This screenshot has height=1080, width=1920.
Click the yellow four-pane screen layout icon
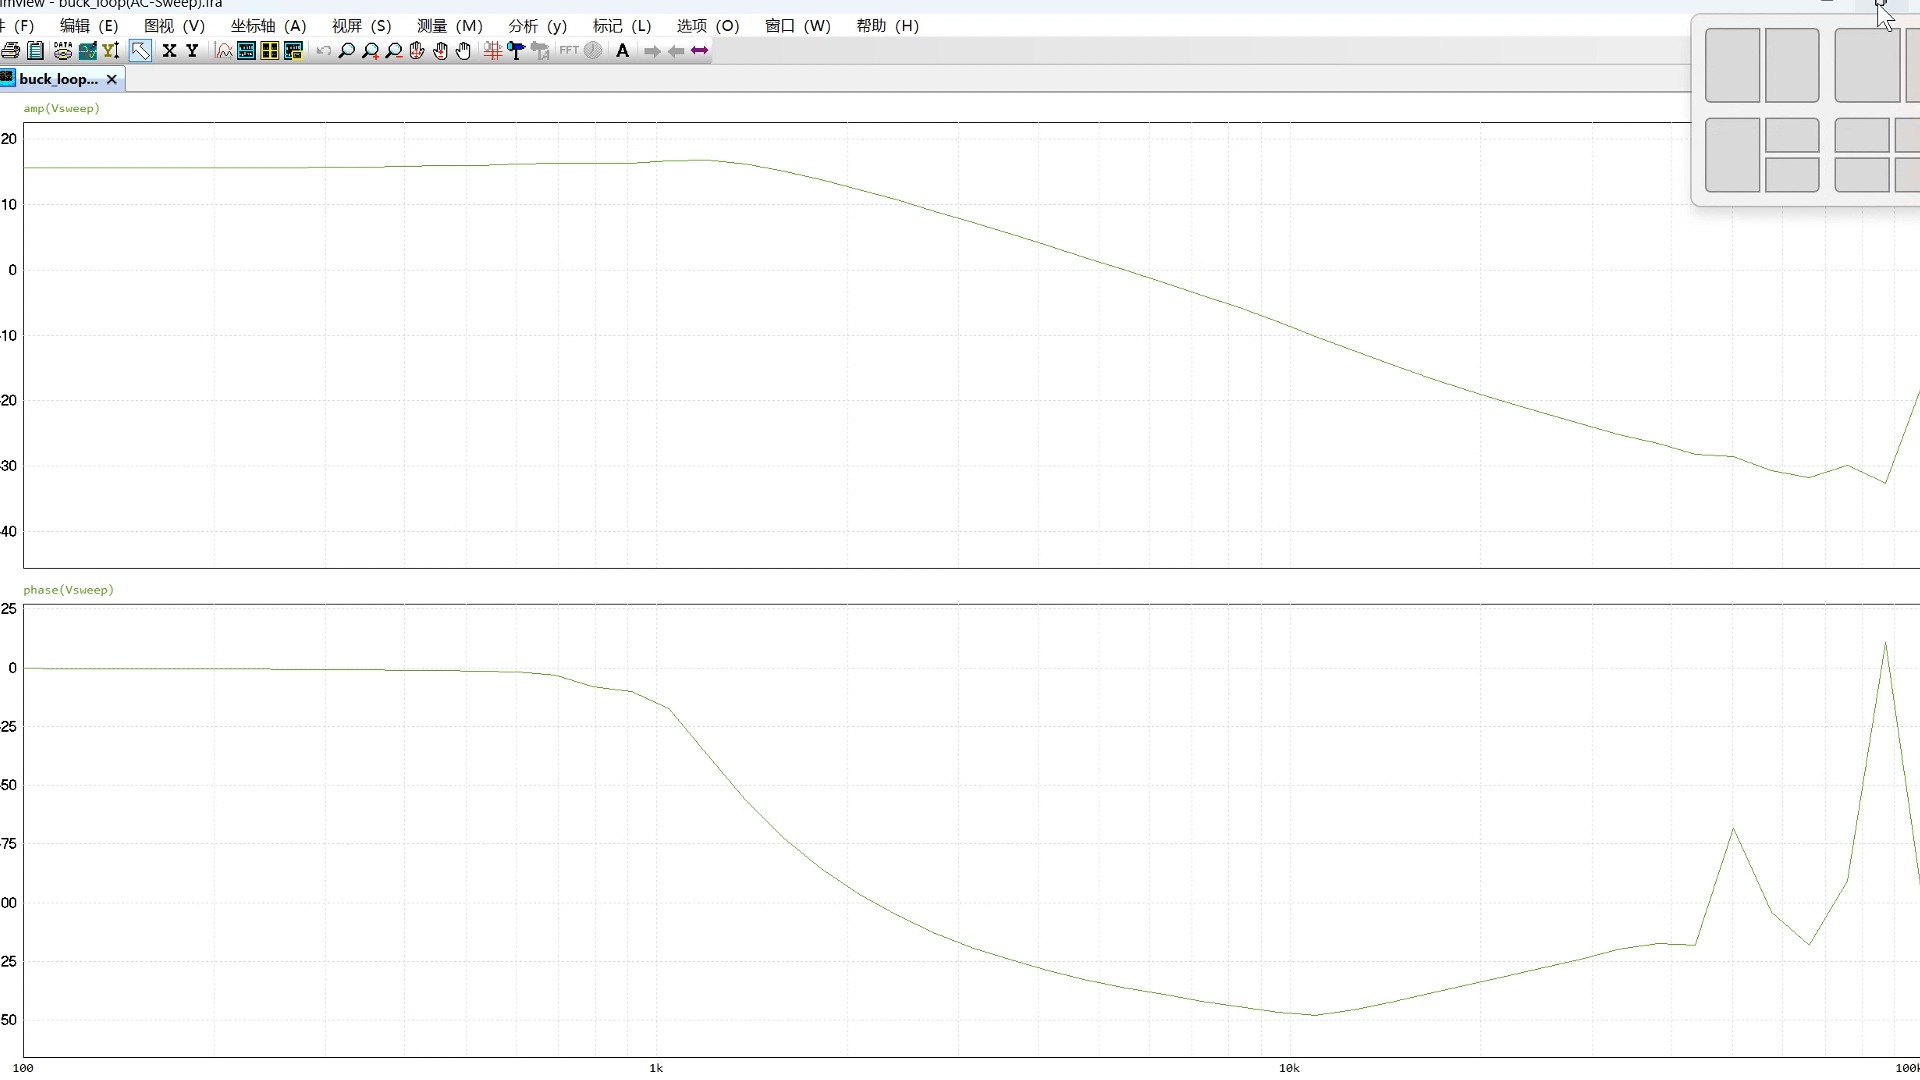[270, 51]
